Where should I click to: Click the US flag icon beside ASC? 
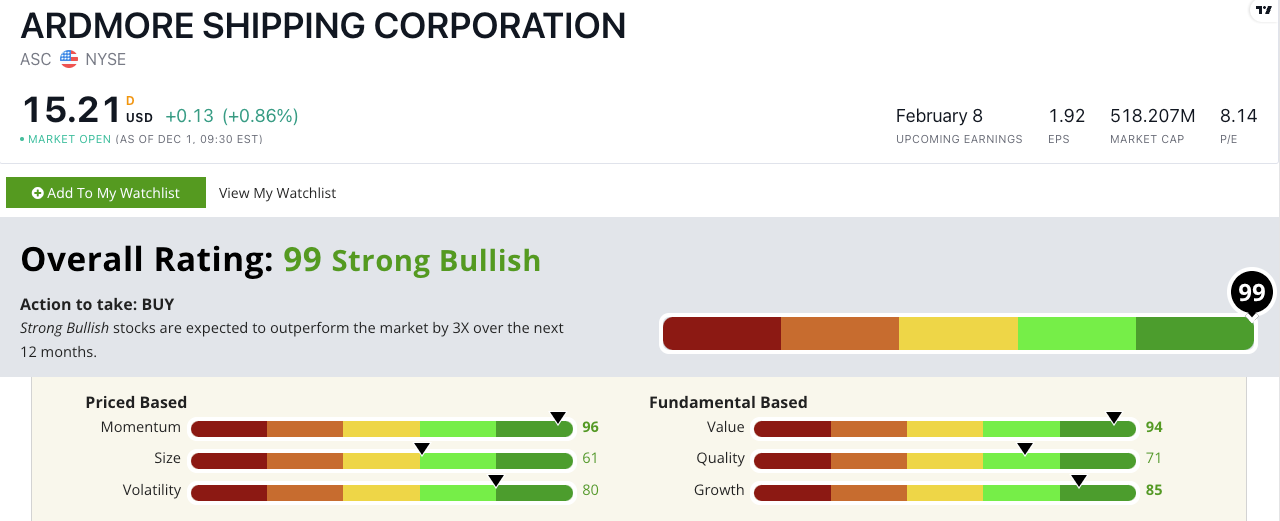(69, 59)
